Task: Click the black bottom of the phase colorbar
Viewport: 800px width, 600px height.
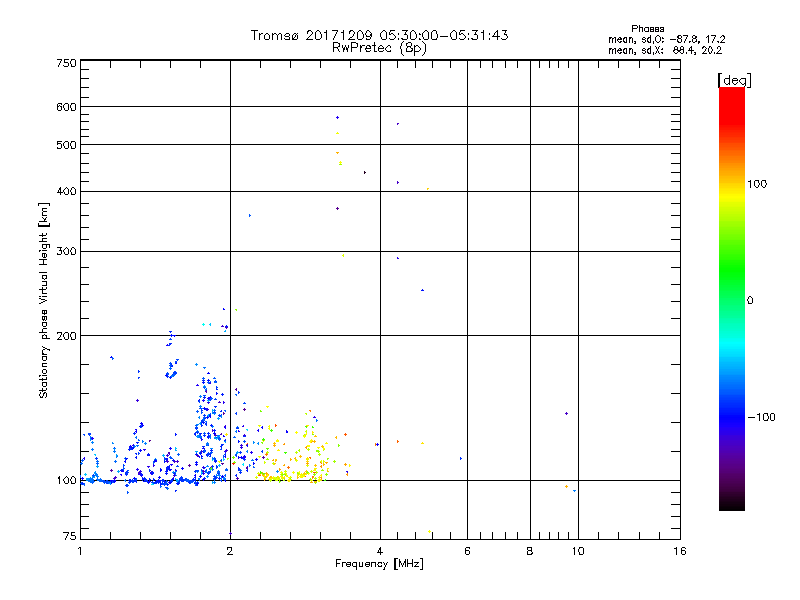Action: point(732,504)
